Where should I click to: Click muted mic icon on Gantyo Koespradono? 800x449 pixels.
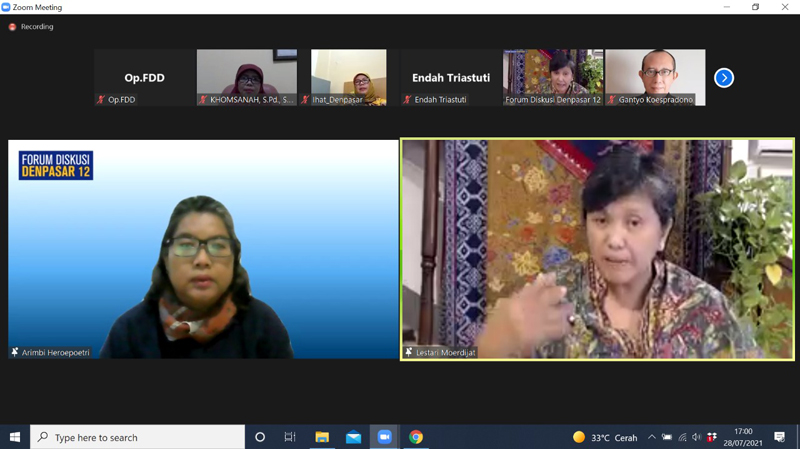612,100
